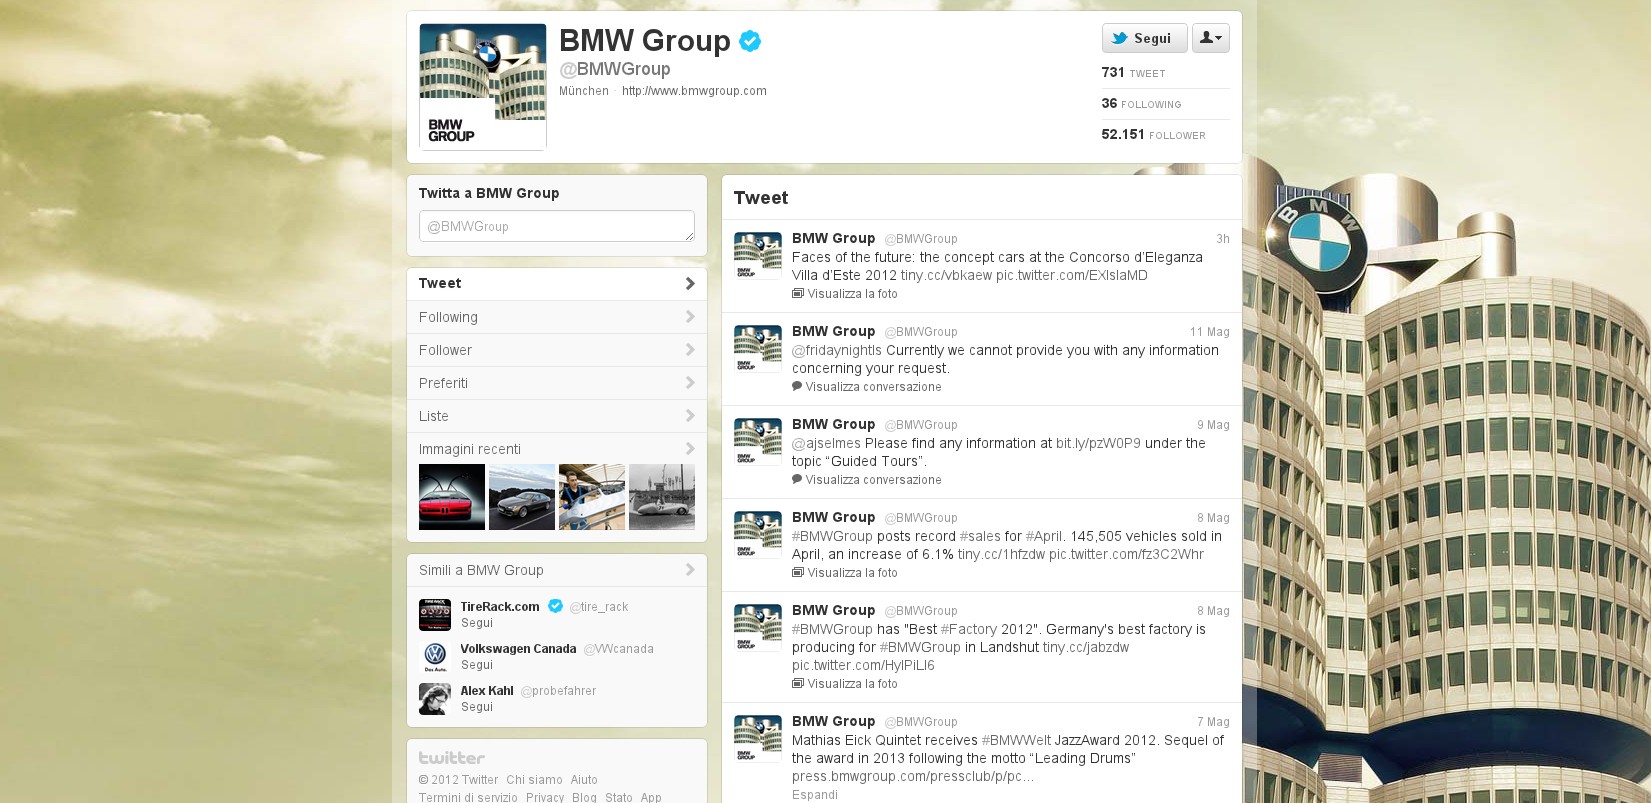Click chevron arrow on Immagini recenti row

(690, 449)
